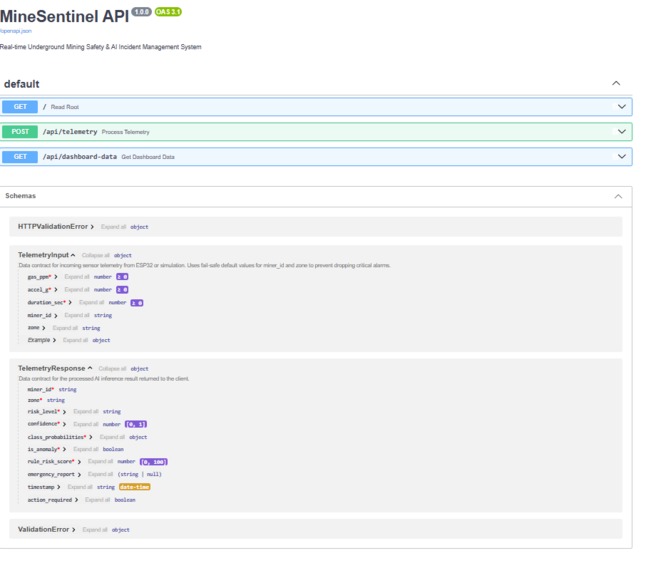Viewport: 651px width, 573px height.
Task: Click the 'Get Dashboard Data' endpoint summary
Action: [x=148, y=157]
